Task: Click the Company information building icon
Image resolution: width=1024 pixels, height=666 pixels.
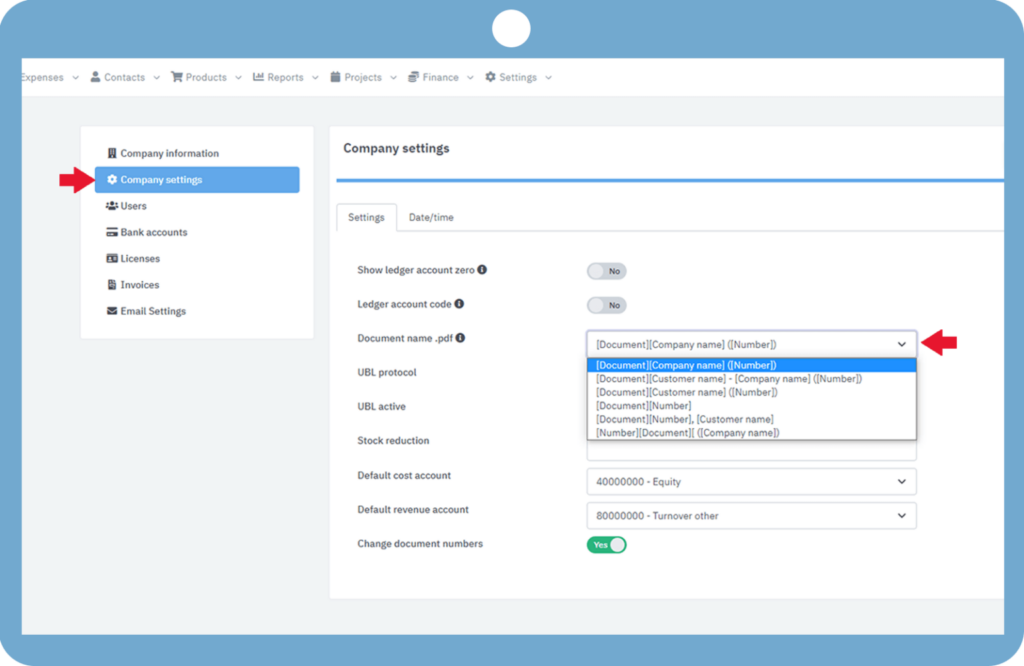Action: coord(112,154)
